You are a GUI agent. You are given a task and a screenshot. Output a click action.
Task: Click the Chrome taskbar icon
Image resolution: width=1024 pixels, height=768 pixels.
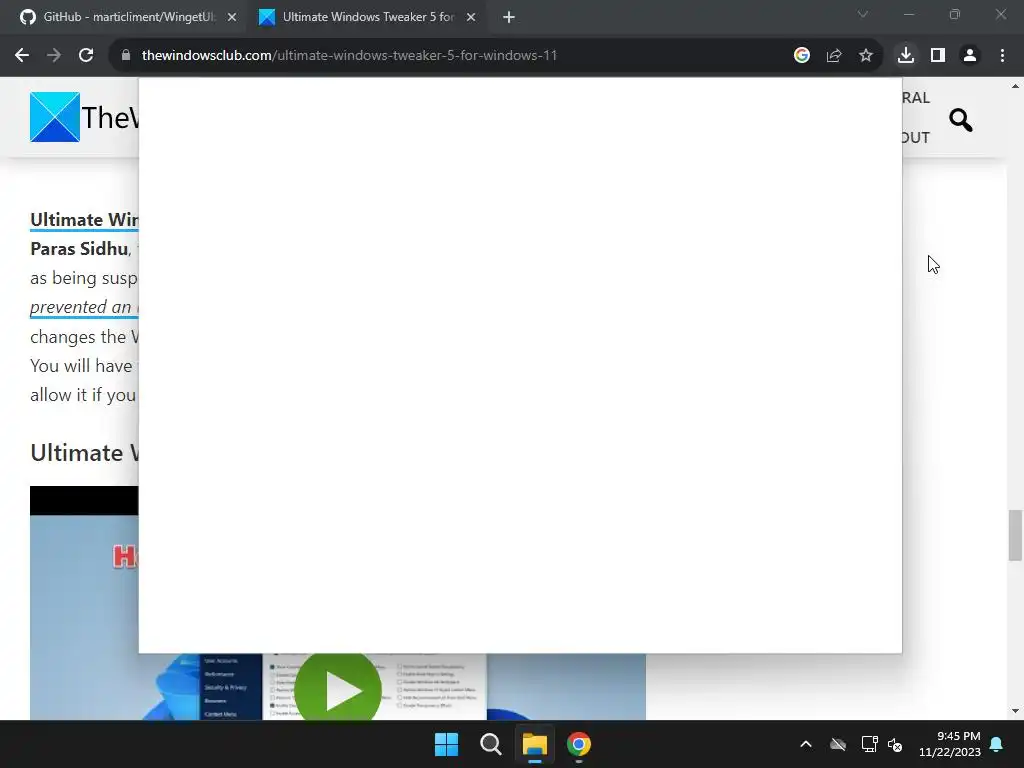[x=579, y=744]
